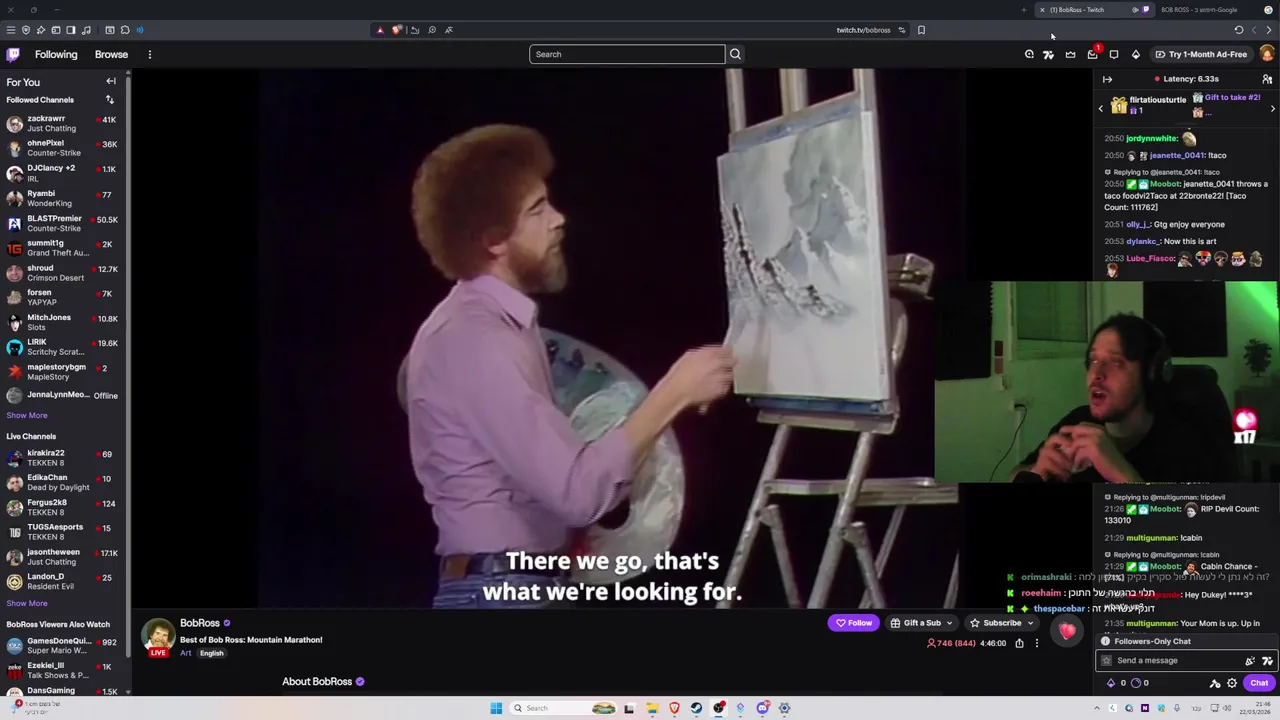Open navigation more options dots
This screenshot has width=1280, height=720.
tap(149, 54)
